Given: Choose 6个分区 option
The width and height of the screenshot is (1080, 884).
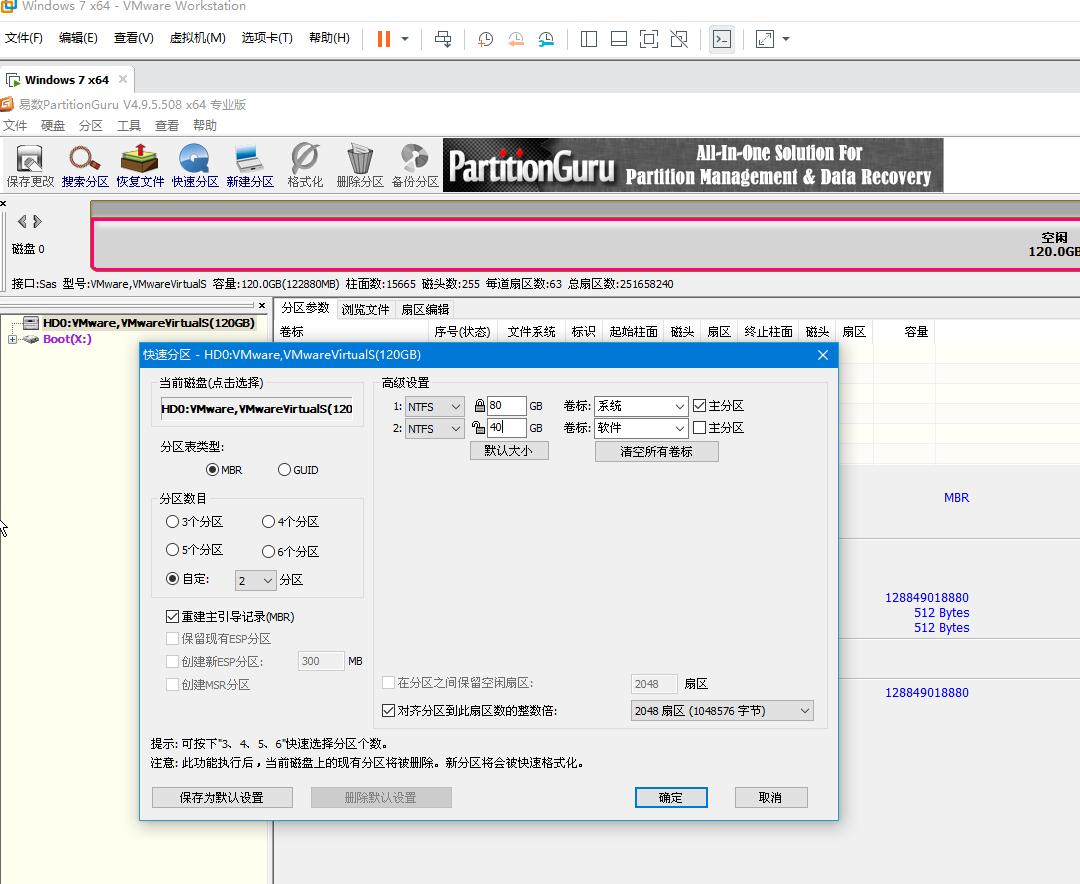Looking at the screenshot, I should click(x=269, y=551).
